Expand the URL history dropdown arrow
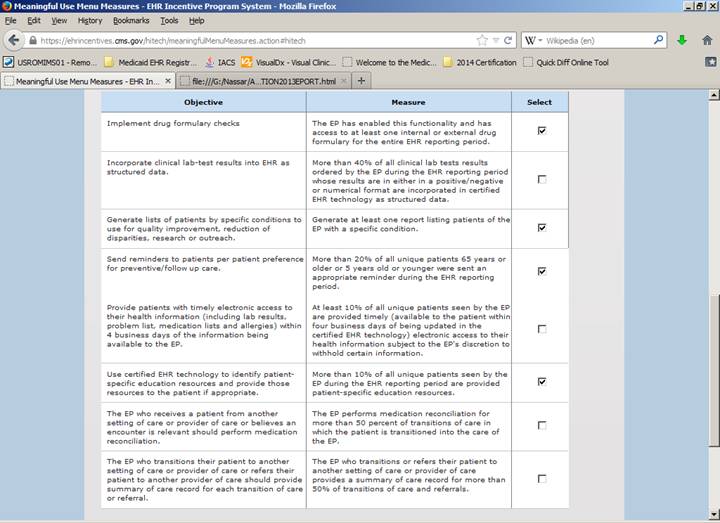720x523 pixels. [495, 40]
